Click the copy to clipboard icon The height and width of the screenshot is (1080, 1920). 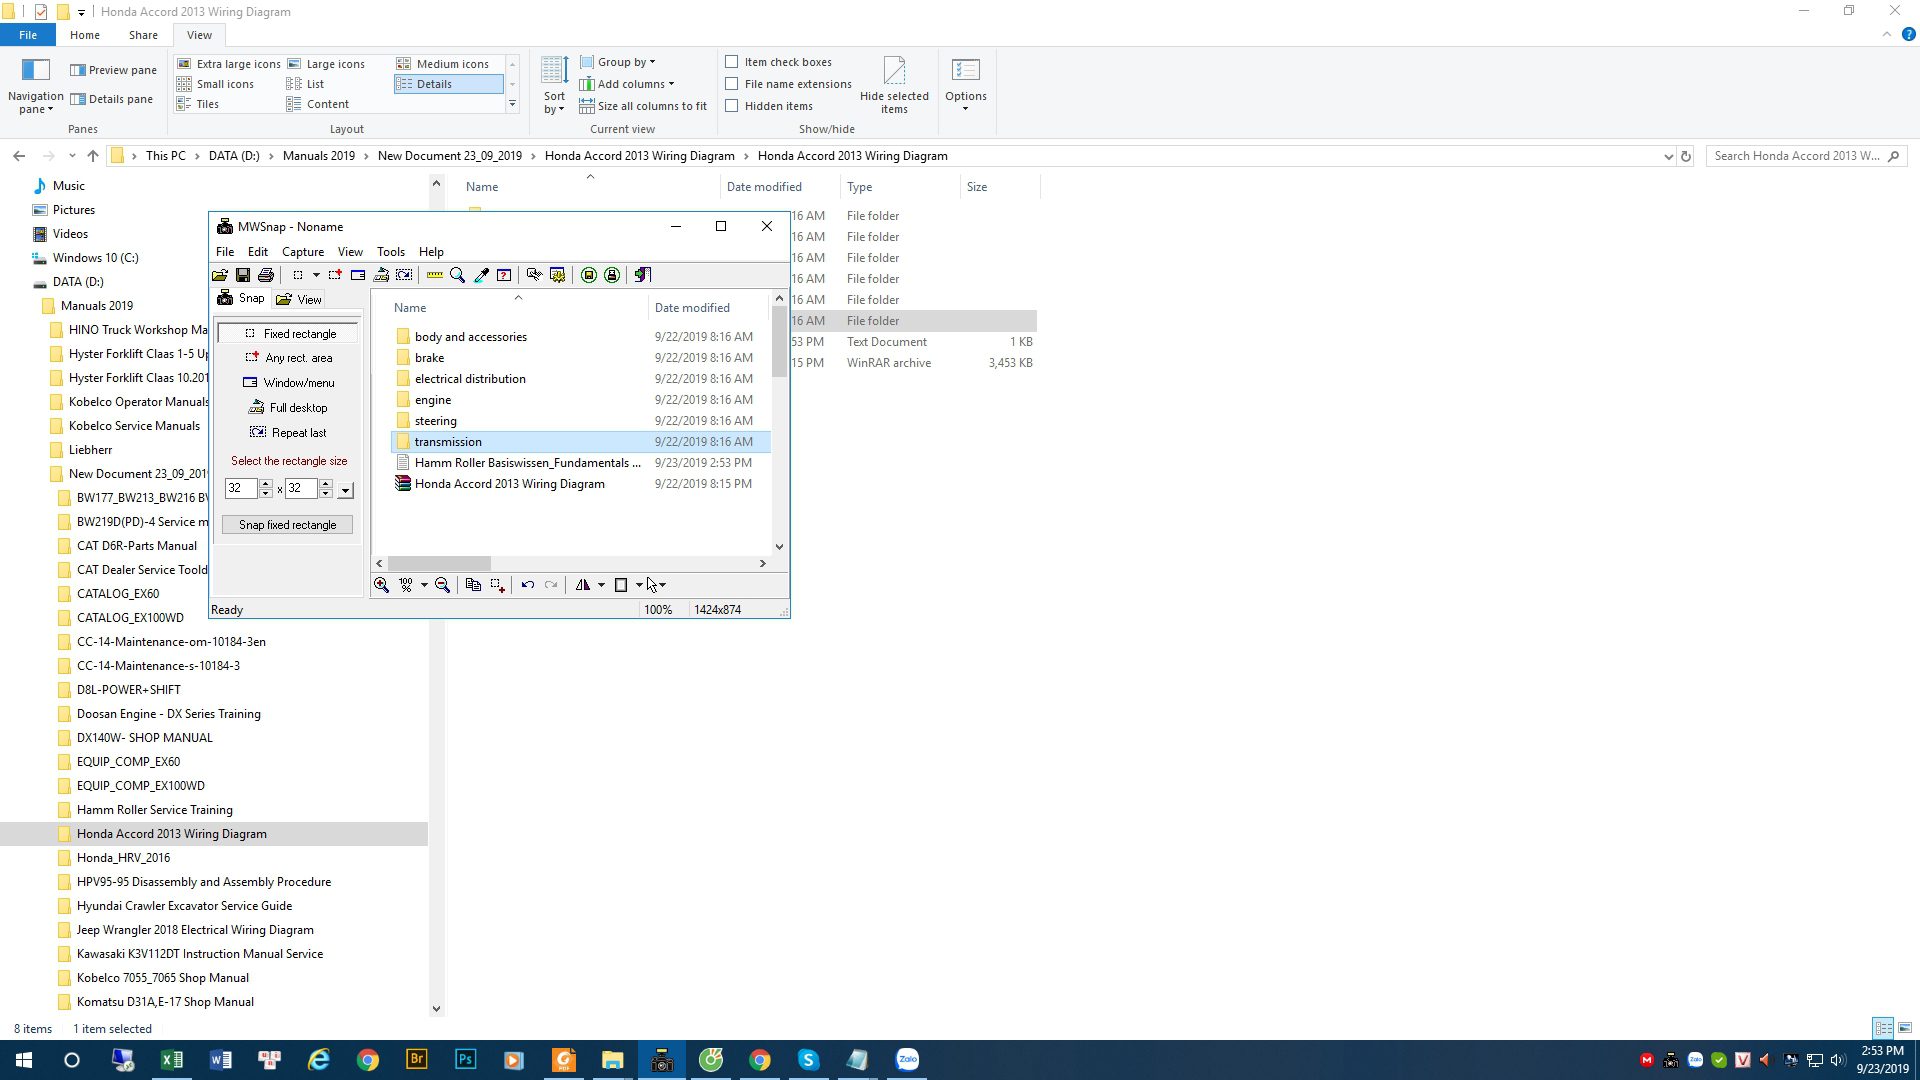click(x=473, y=585)
